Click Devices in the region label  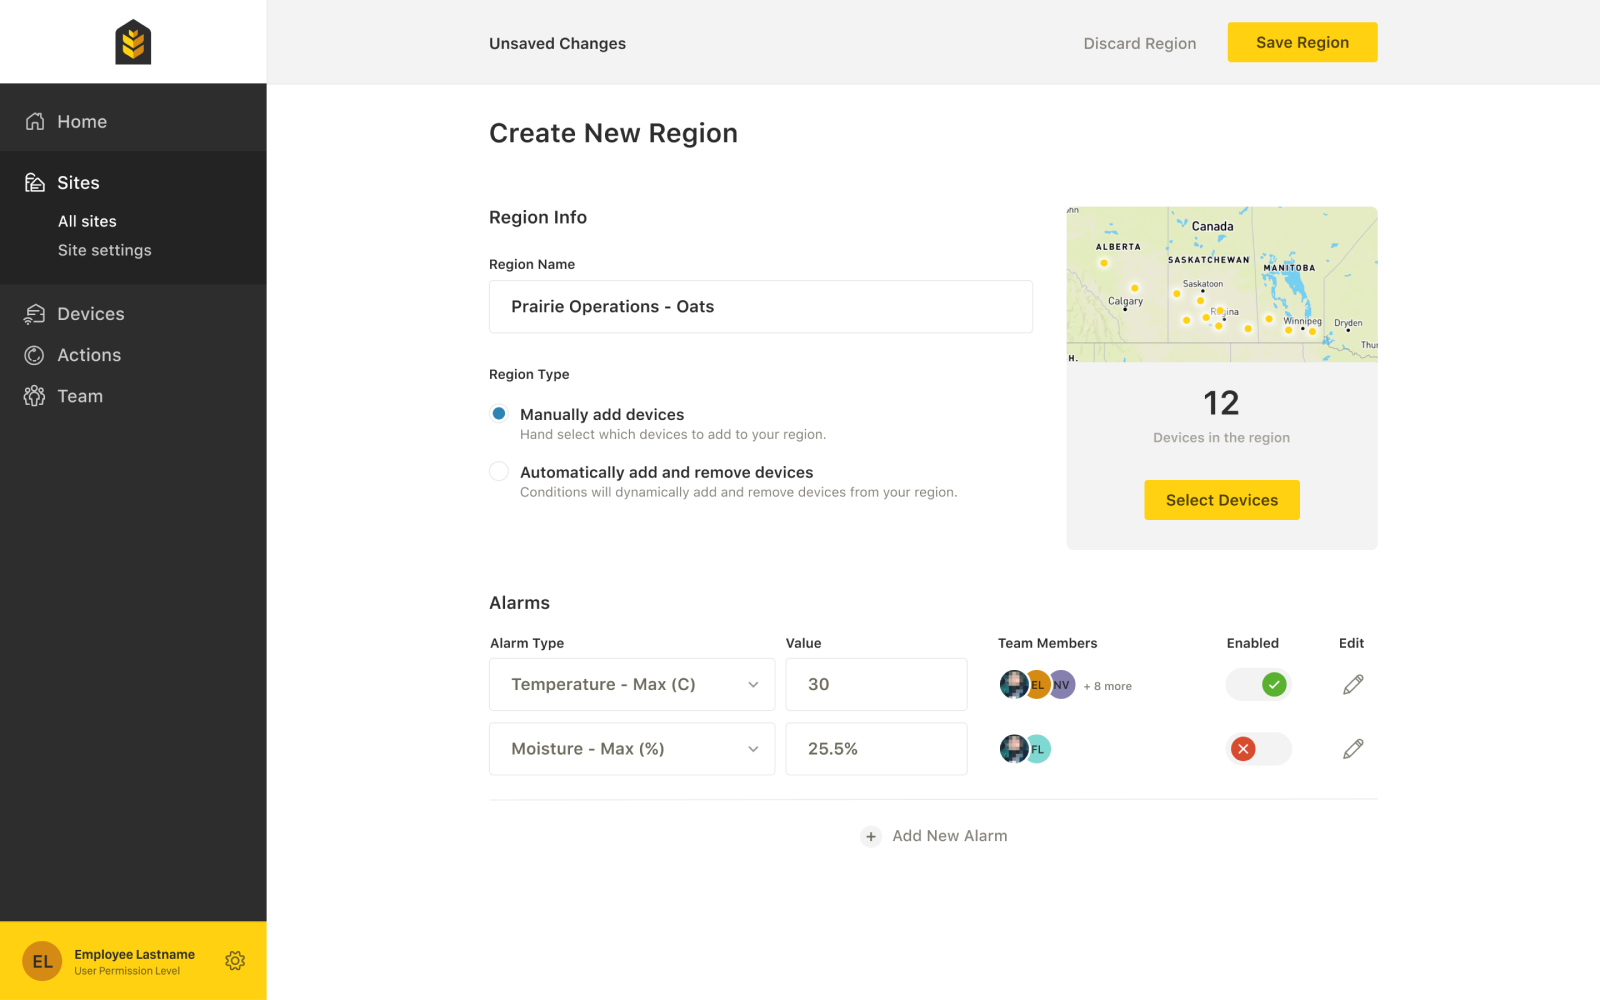click(x=1222, y=438)
